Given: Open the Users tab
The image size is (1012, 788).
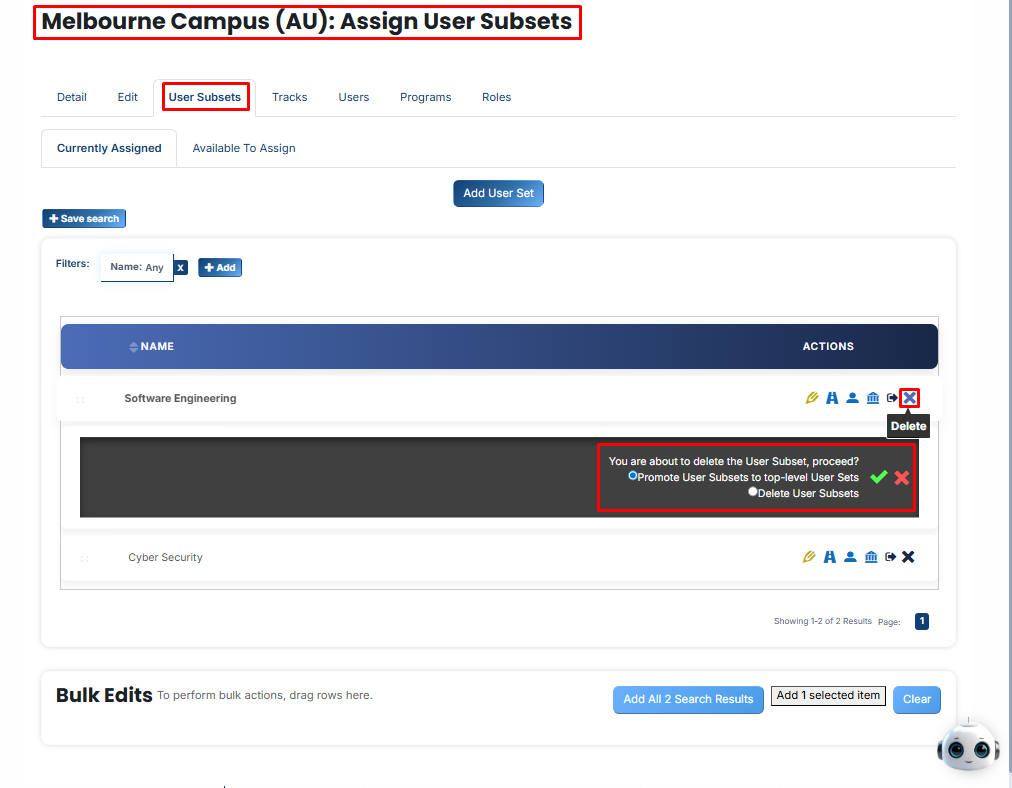Looking at the screenshot, I should coord(354,97).
